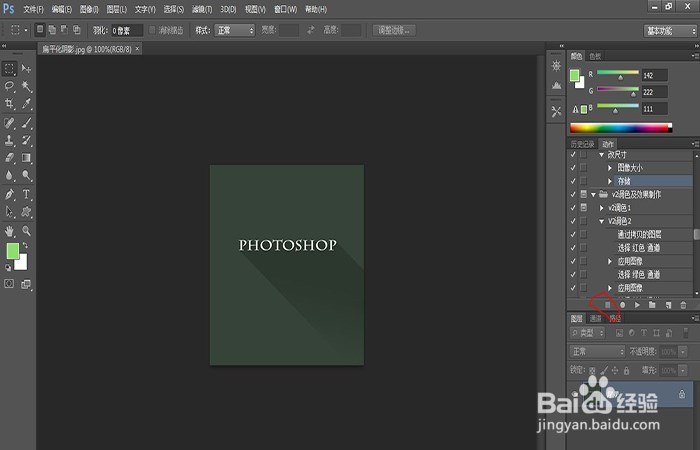Select the Path Selection tool
The width and height of the screenshot is (700, 450).
[9, 212]
